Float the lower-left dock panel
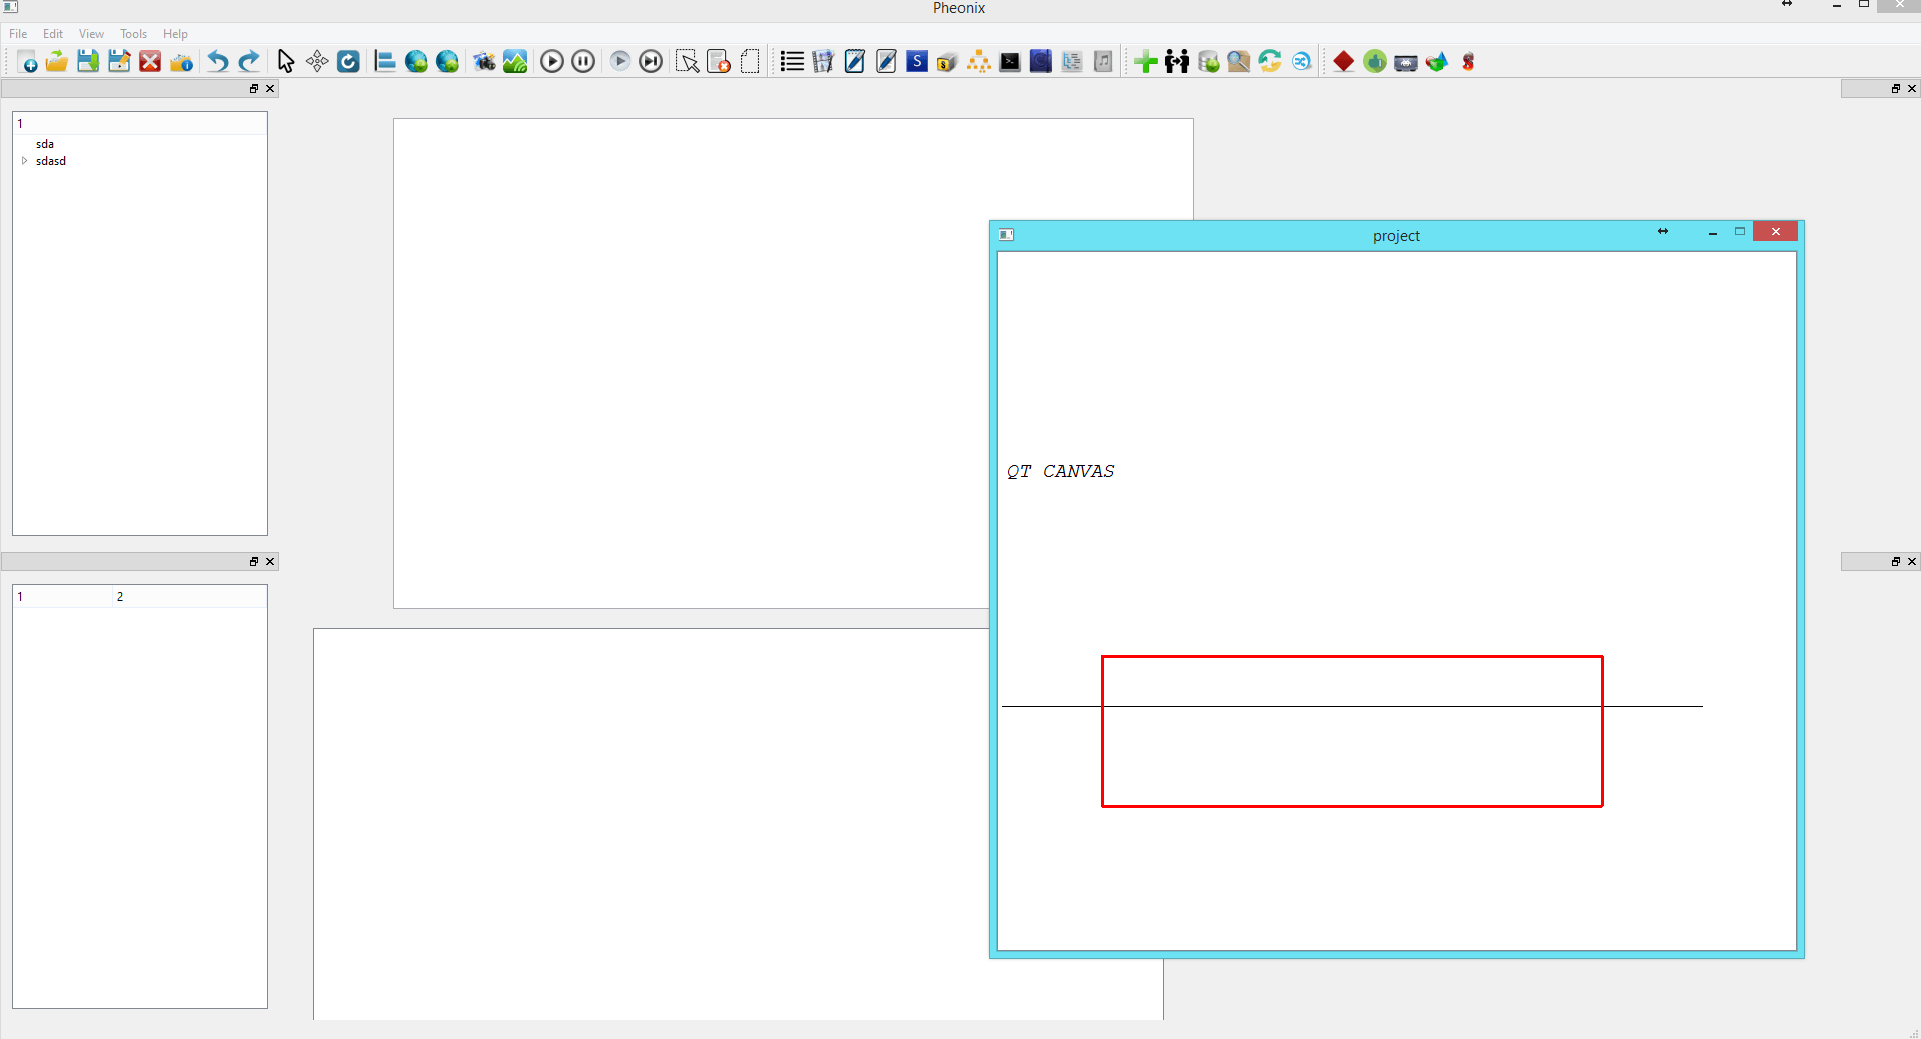The height and width of the screenshot is (1039, 1921). pyautogui.click(x=254, y=562)
